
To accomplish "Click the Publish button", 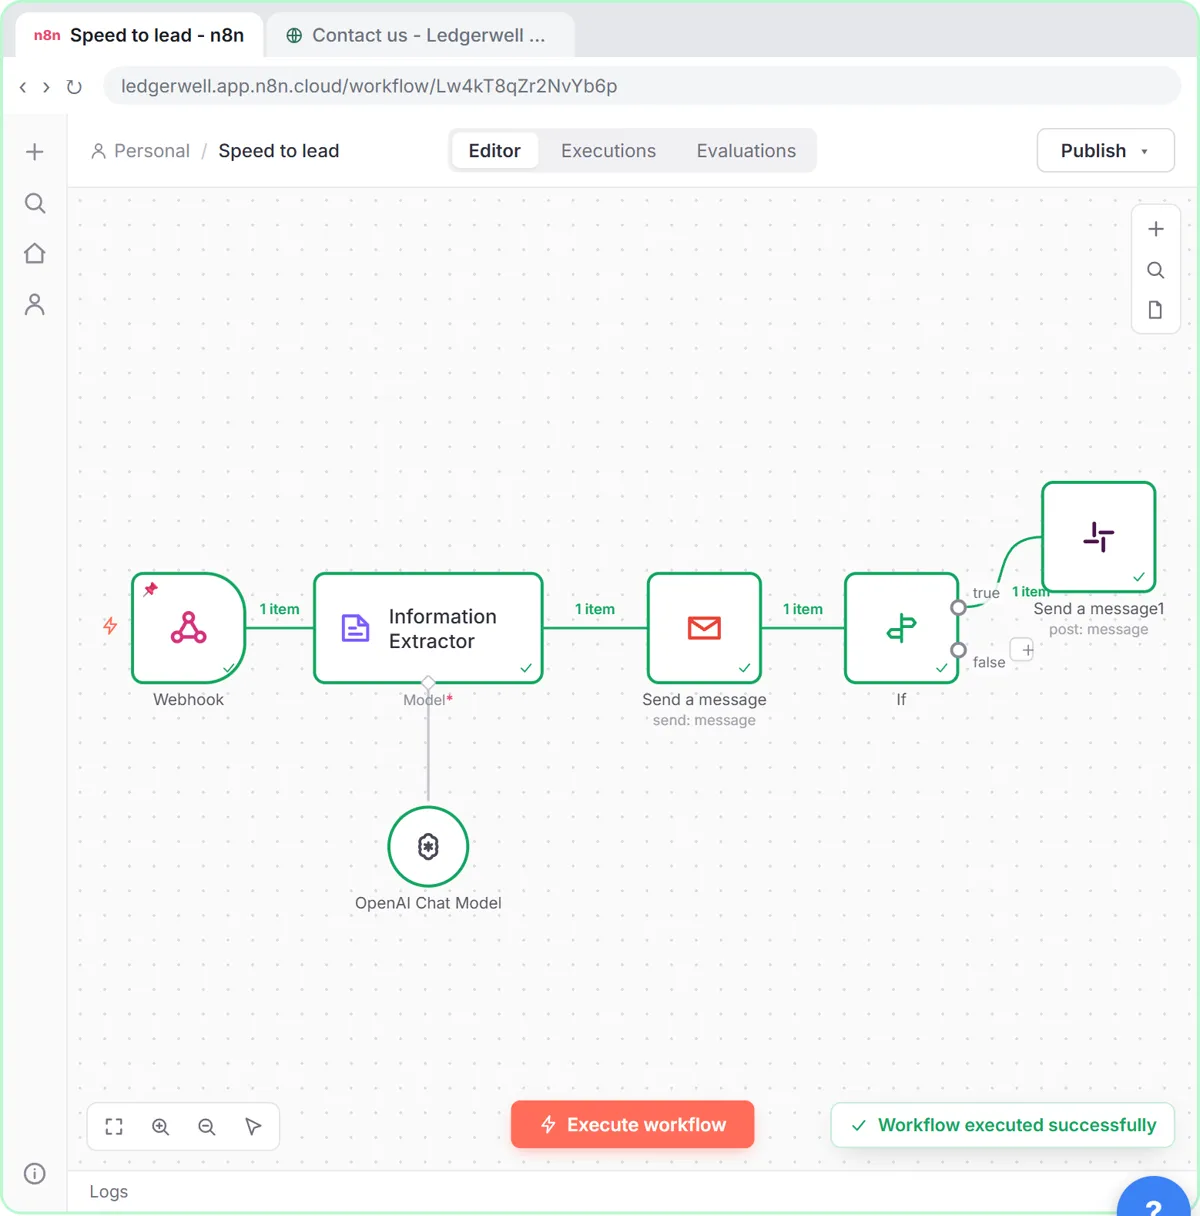I will coord(1105,151).
